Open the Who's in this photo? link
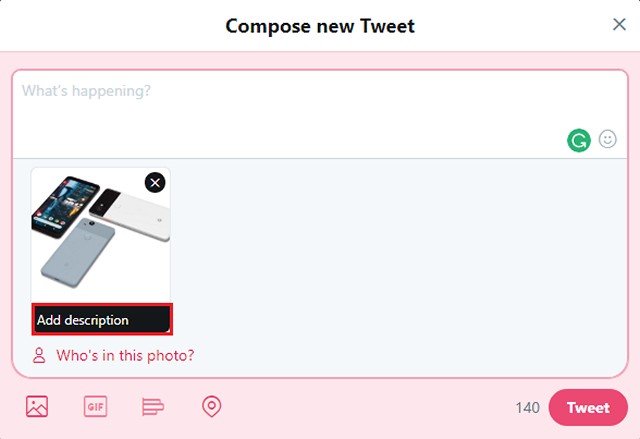 click(x=125, y=355)
